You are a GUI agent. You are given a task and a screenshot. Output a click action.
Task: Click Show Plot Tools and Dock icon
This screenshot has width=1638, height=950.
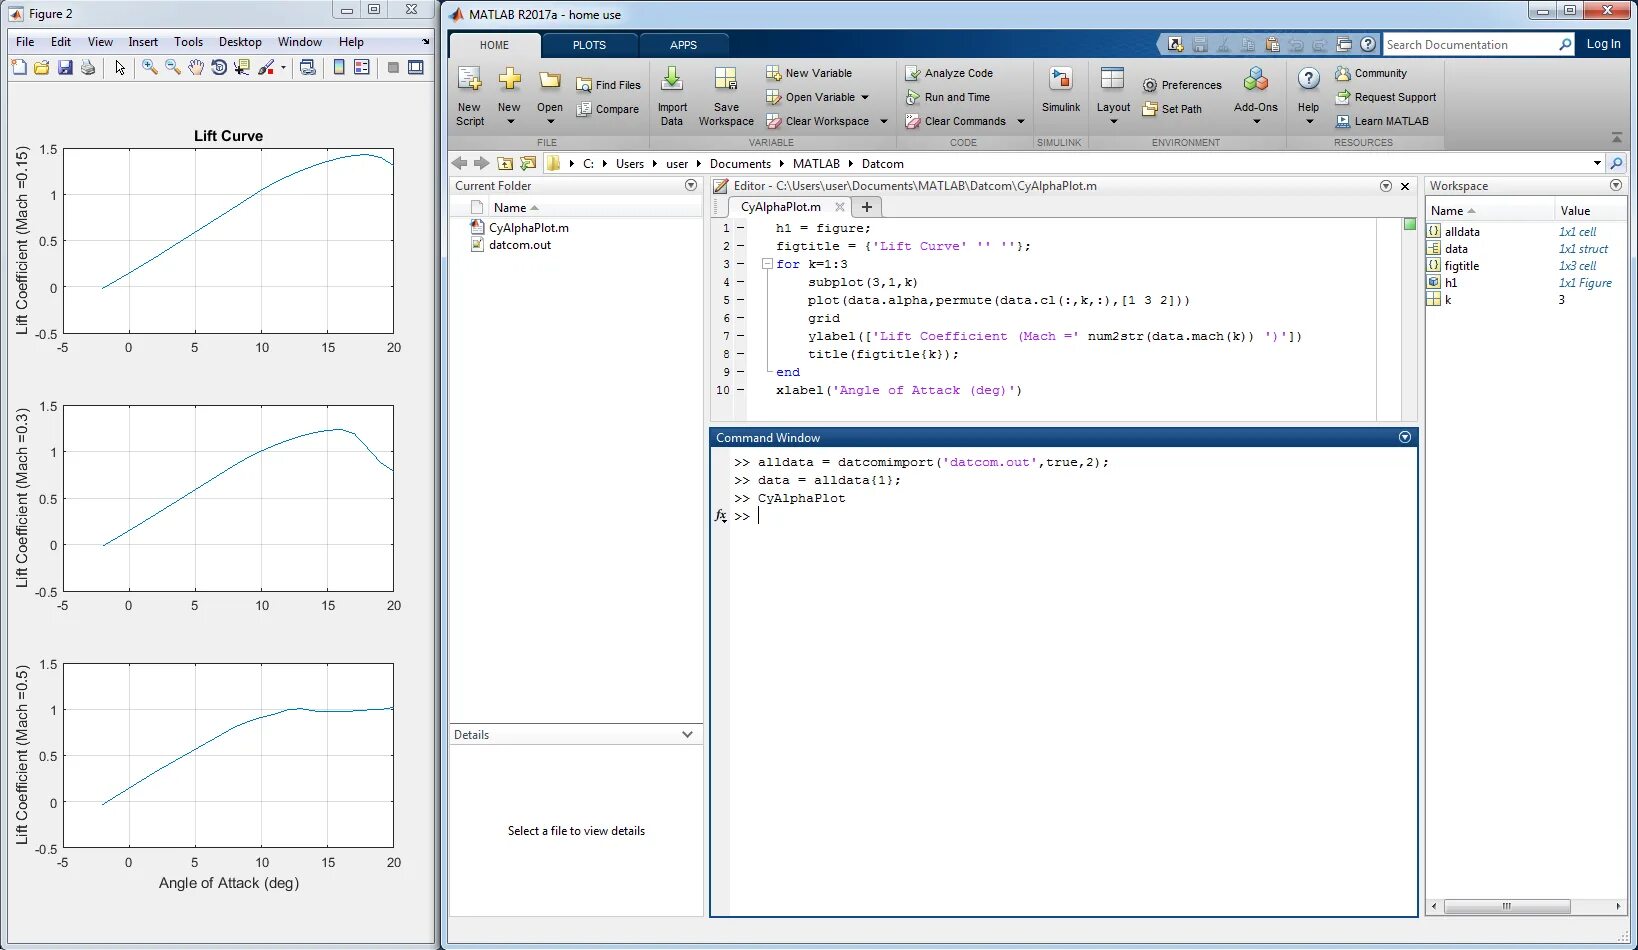tap(416, 67)
